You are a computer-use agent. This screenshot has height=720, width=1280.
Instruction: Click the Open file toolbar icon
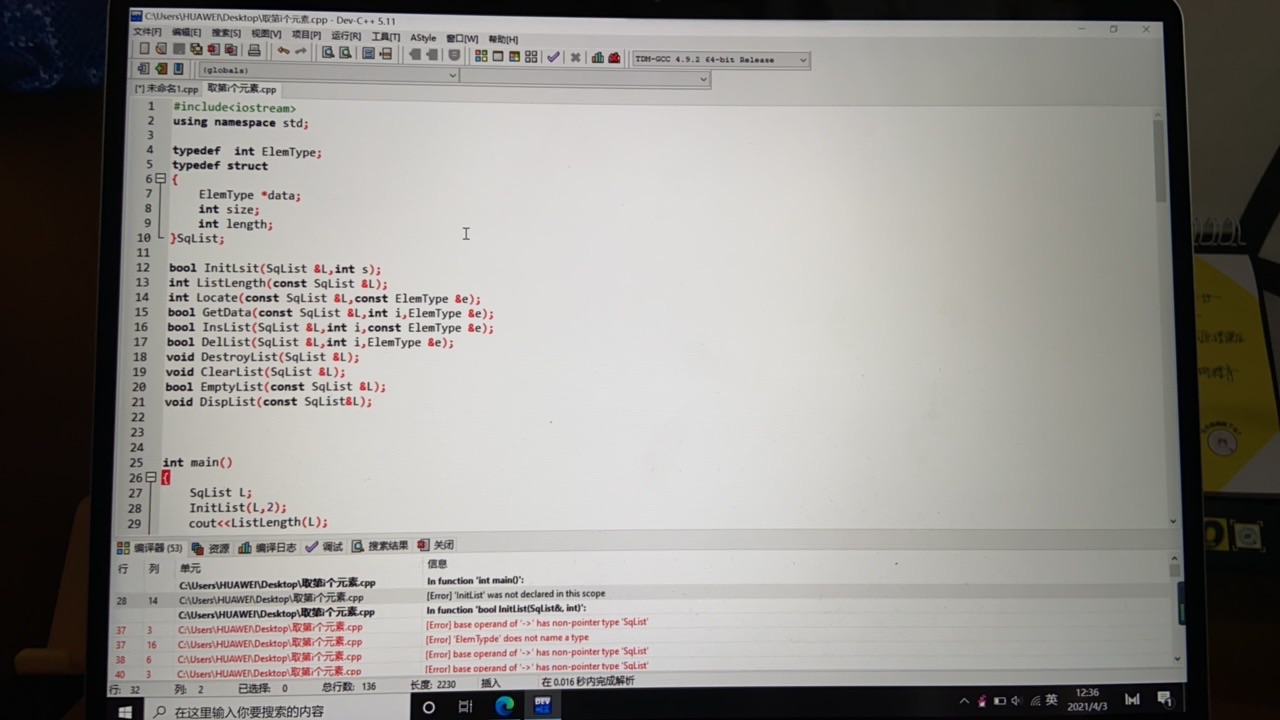pos(161,48)
